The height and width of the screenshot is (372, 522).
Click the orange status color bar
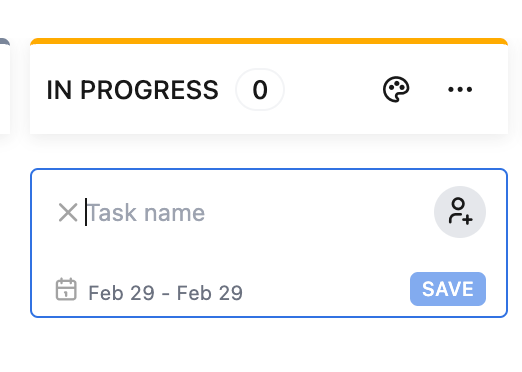269,41
